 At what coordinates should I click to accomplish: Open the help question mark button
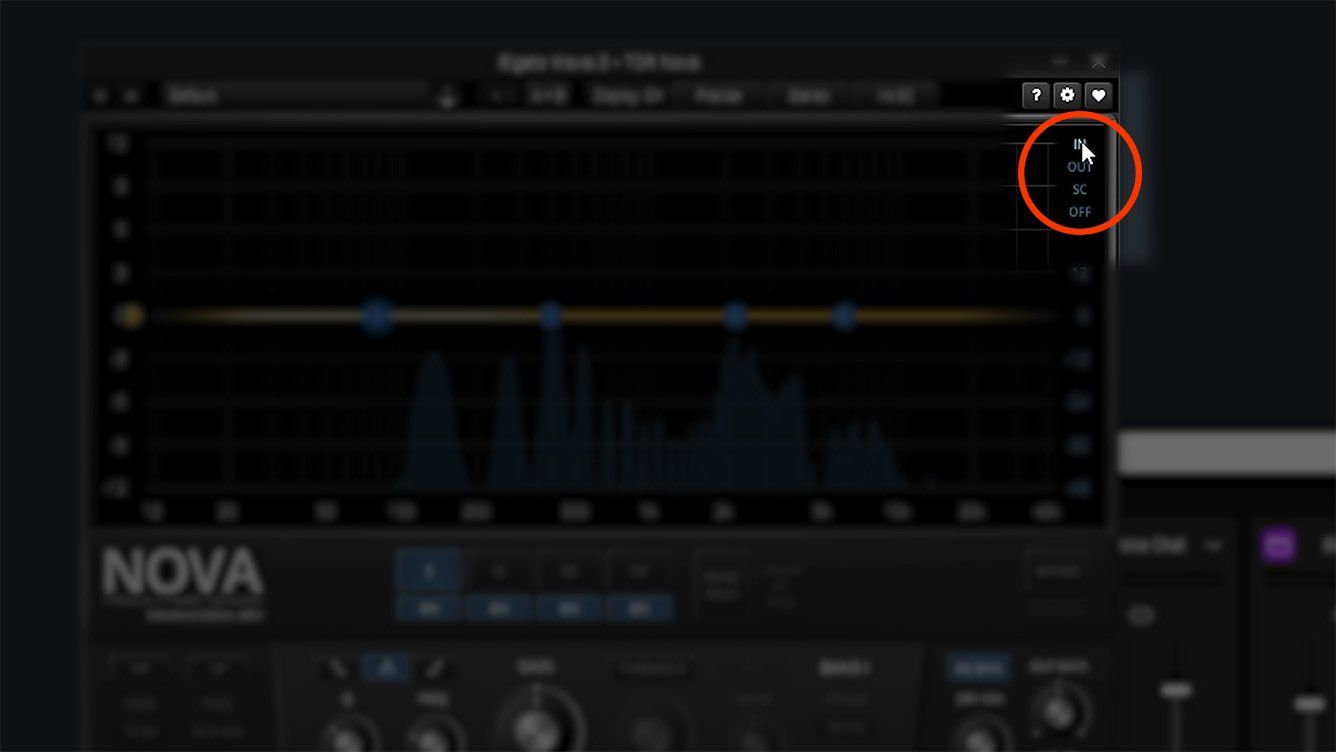(1036, 95)
